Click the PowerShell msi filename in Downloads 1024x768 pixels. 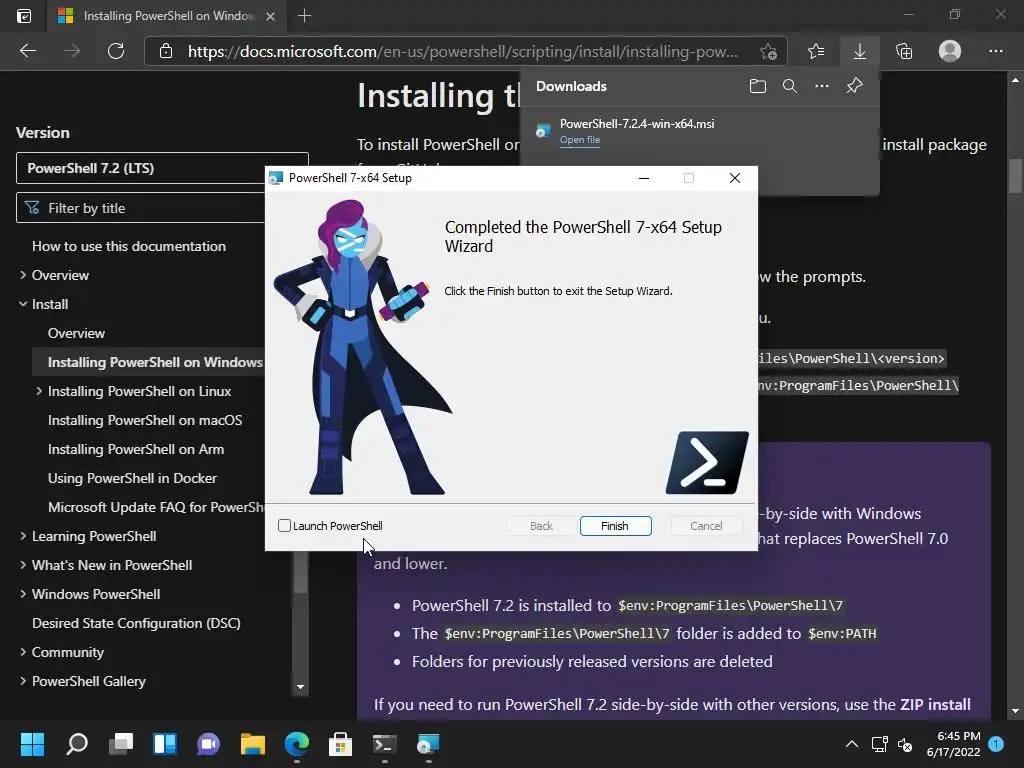(x=637, y=123)
